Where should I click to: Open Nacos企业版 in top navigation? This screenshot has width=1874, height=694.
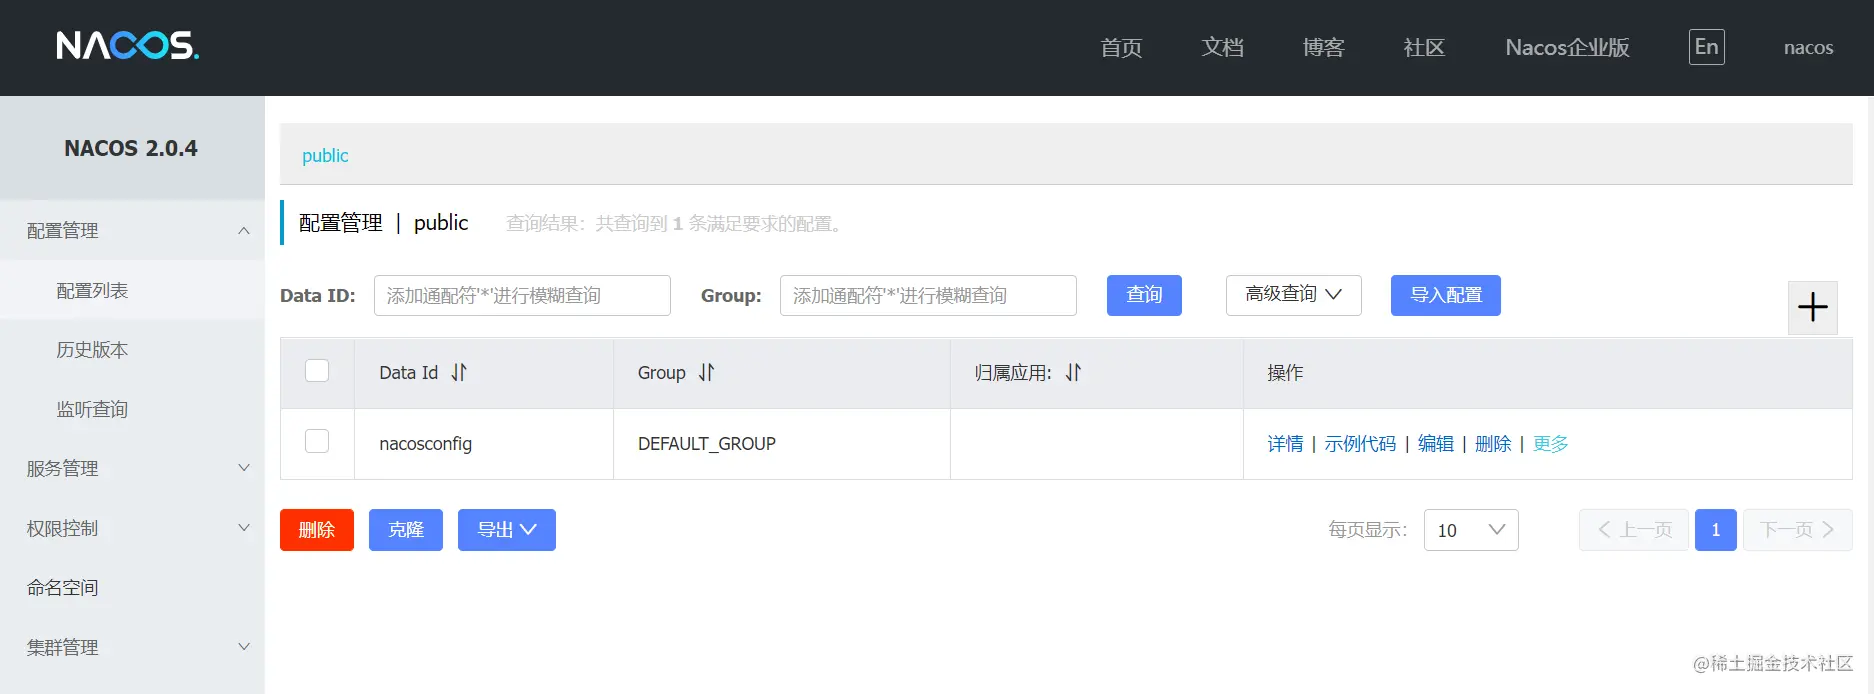click(x=1567, y=48)
